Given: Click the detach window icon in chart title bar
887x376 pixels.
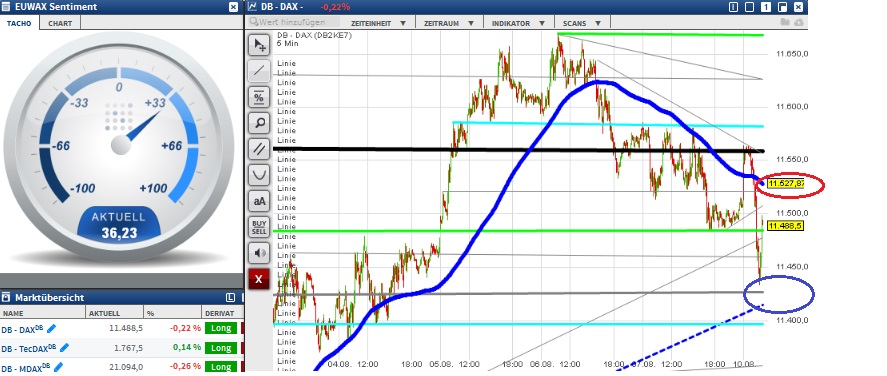Looking at the screenshot, I should tap(782, 7).
